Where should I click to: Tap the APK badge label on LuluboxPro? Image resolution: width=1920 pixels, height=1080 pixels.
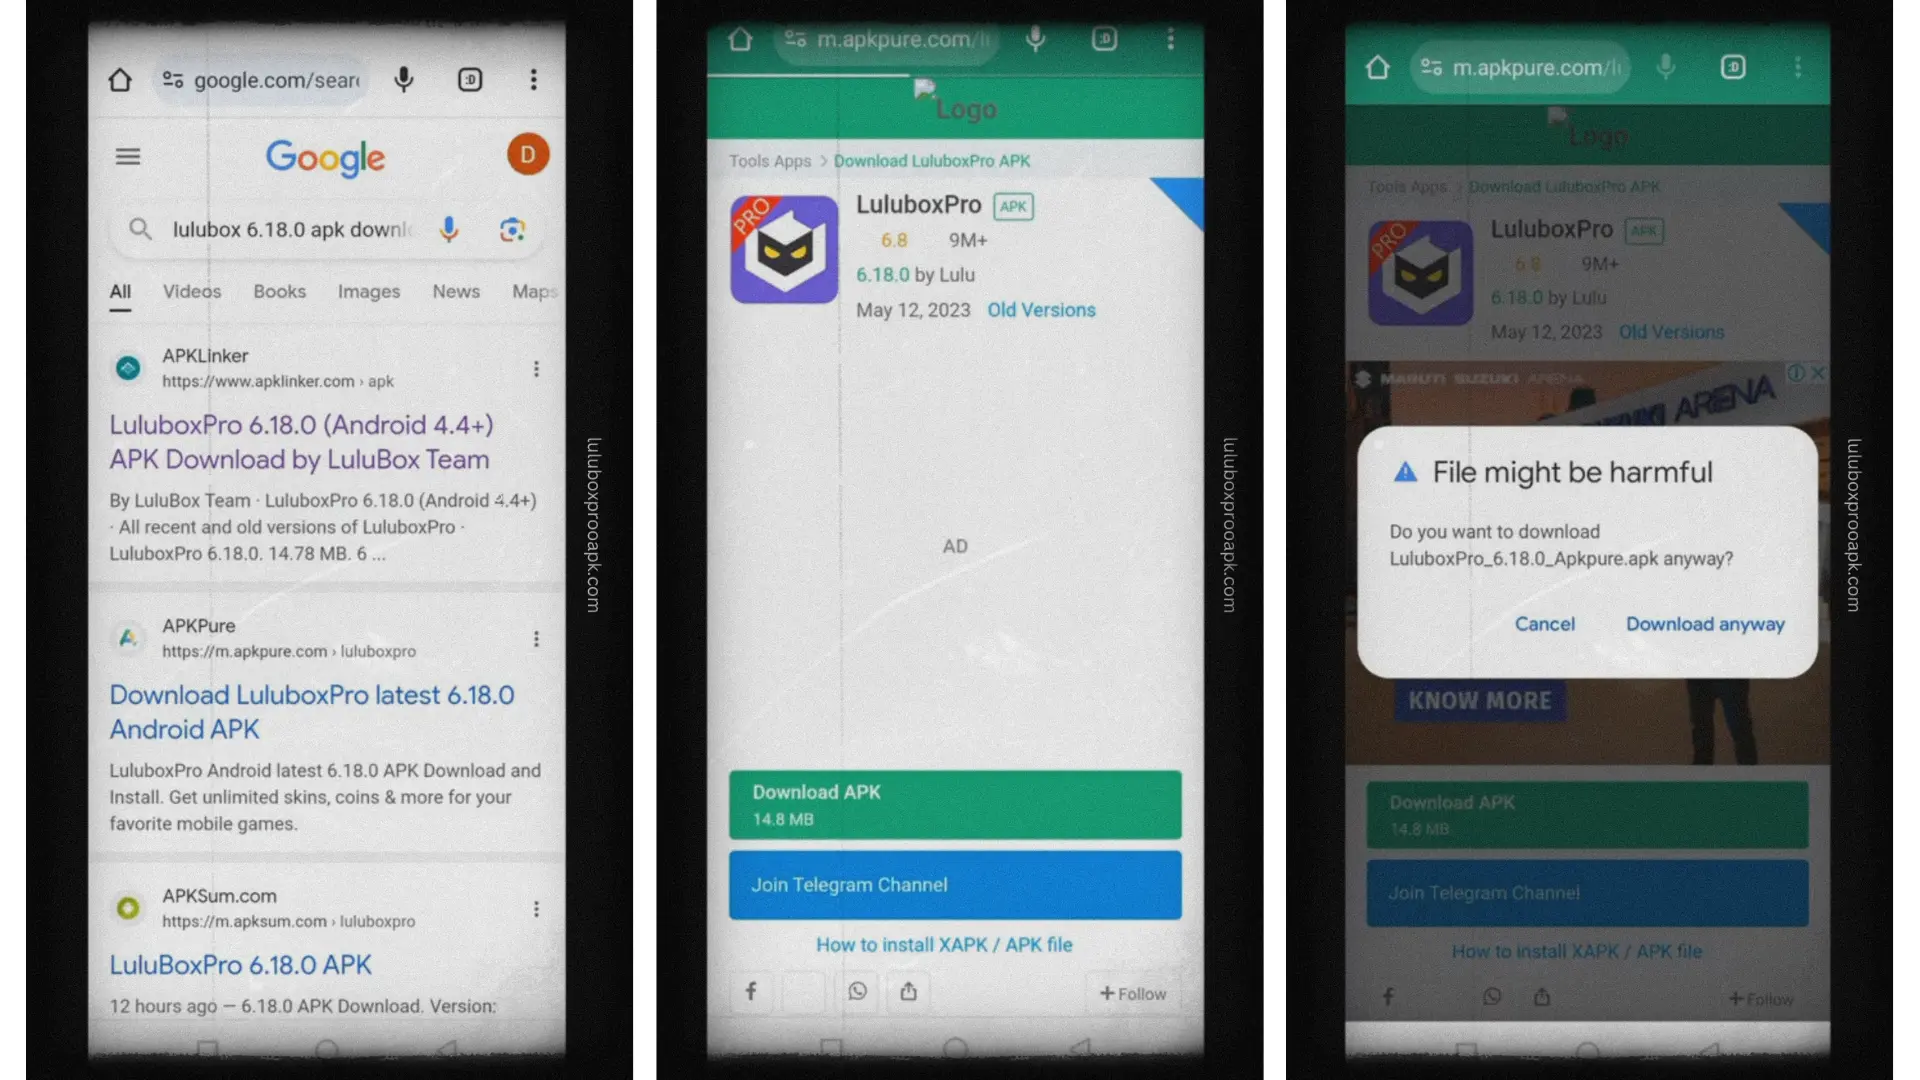pyautogui.click(x=1013, y=204)
